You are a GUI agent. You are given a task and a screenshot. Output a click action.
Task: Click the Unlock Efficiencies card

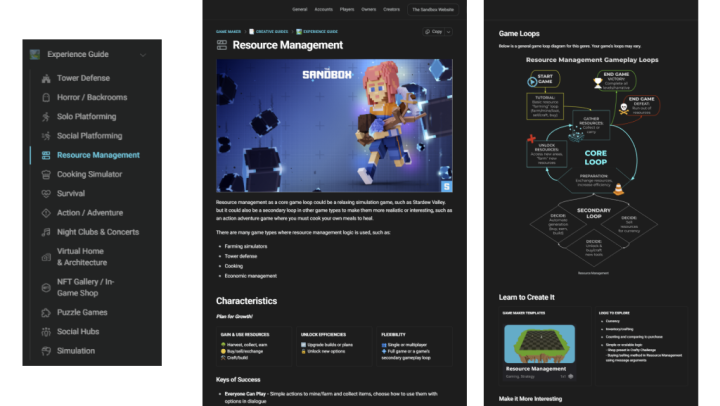(x=334, y=346)
